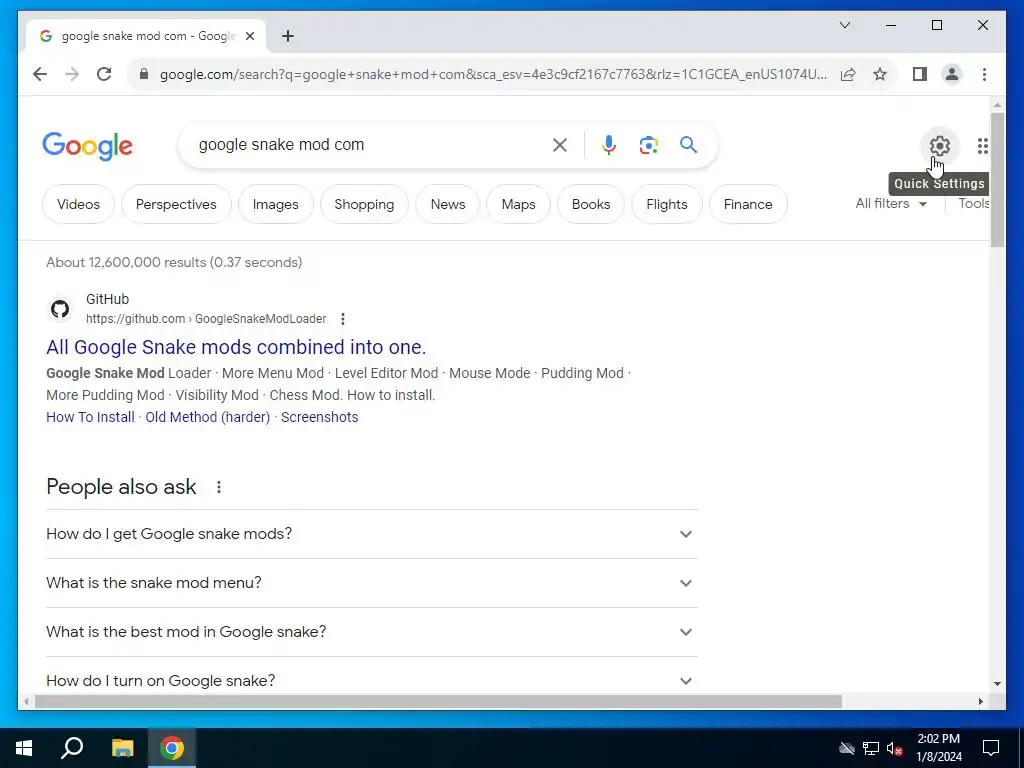Open the muted volume tray icon
1024x768 pixels.
[x=895, y=748]
